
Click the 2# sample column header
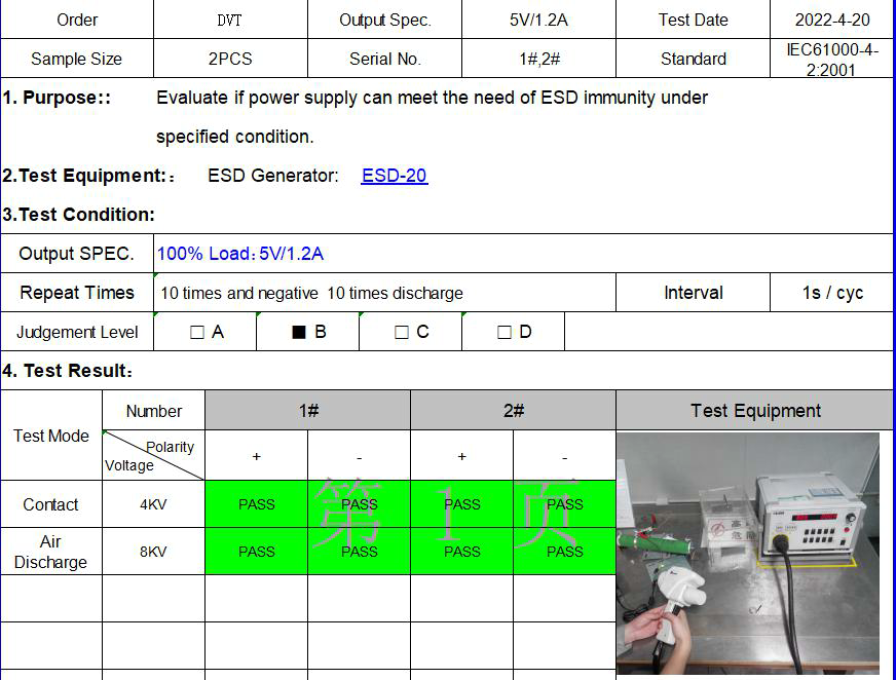(x=513, y=410)
